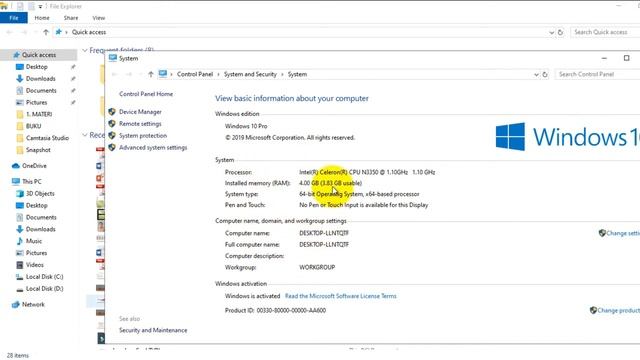
Task: Open Security and Maintenance
Action: click(153, 330)
